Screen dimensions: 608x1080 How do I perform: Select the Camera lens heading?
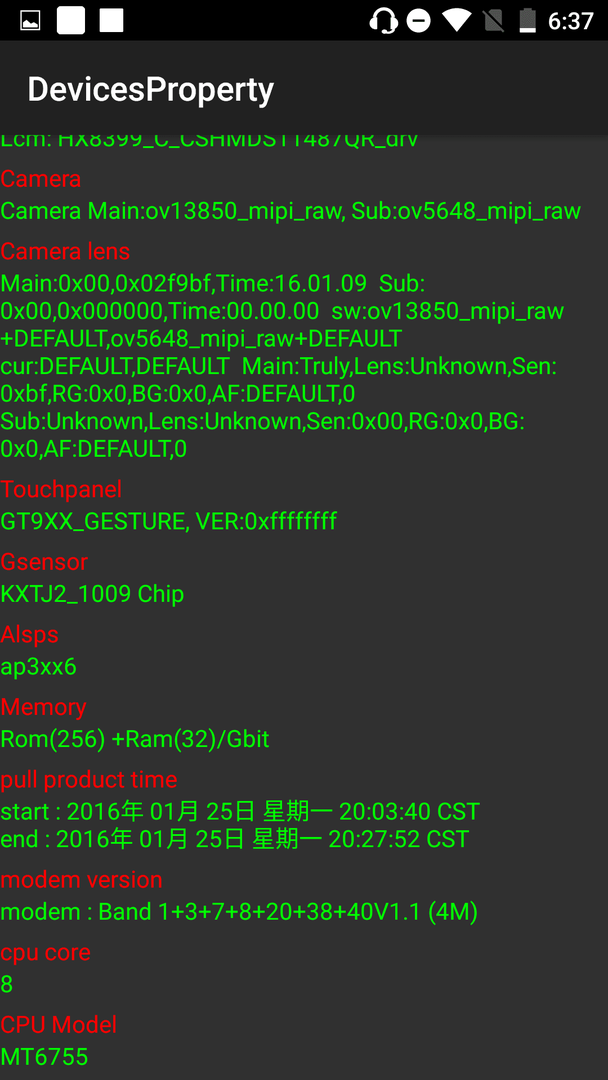click(65, 251)
